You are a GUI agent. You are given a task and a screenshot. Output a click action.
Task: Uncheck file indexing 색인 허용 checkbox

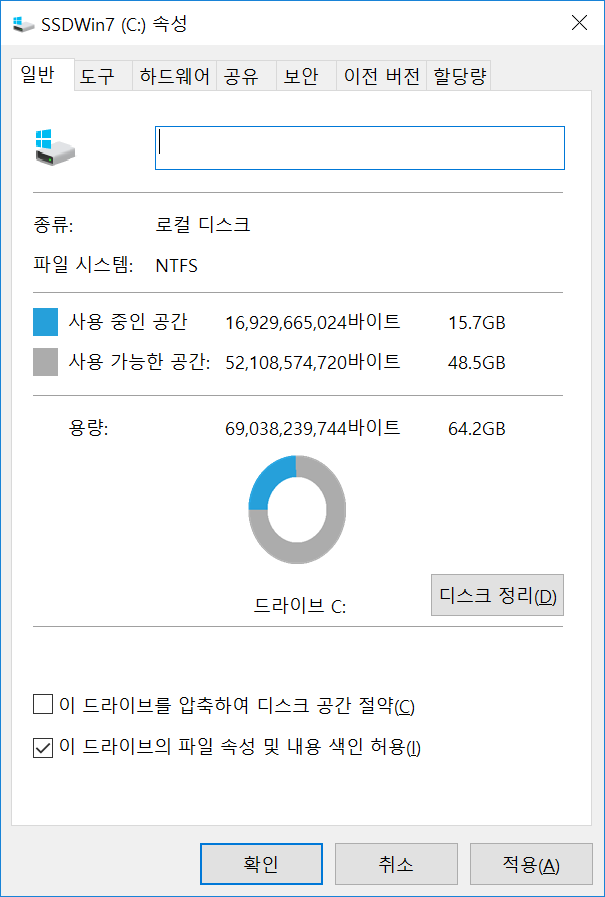tap(43, 747)
